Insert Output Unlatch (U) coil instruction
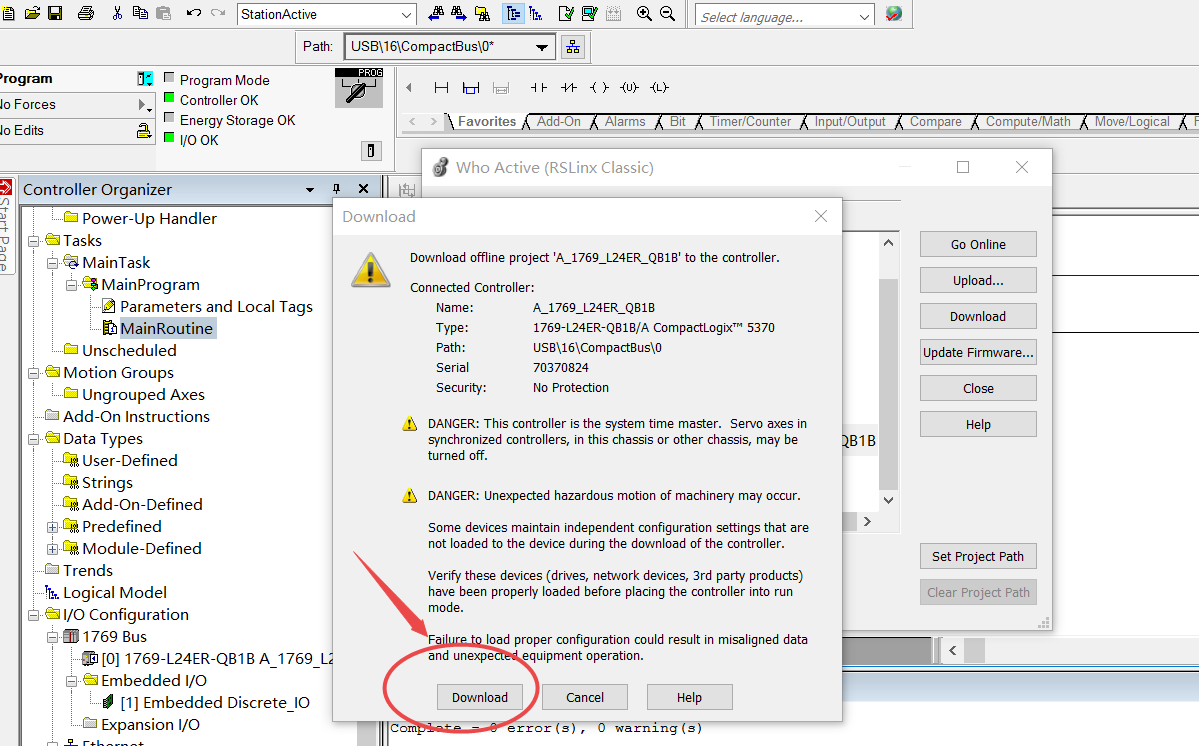The height and width of the screenshot is (746, 1199). pos(629,88)
